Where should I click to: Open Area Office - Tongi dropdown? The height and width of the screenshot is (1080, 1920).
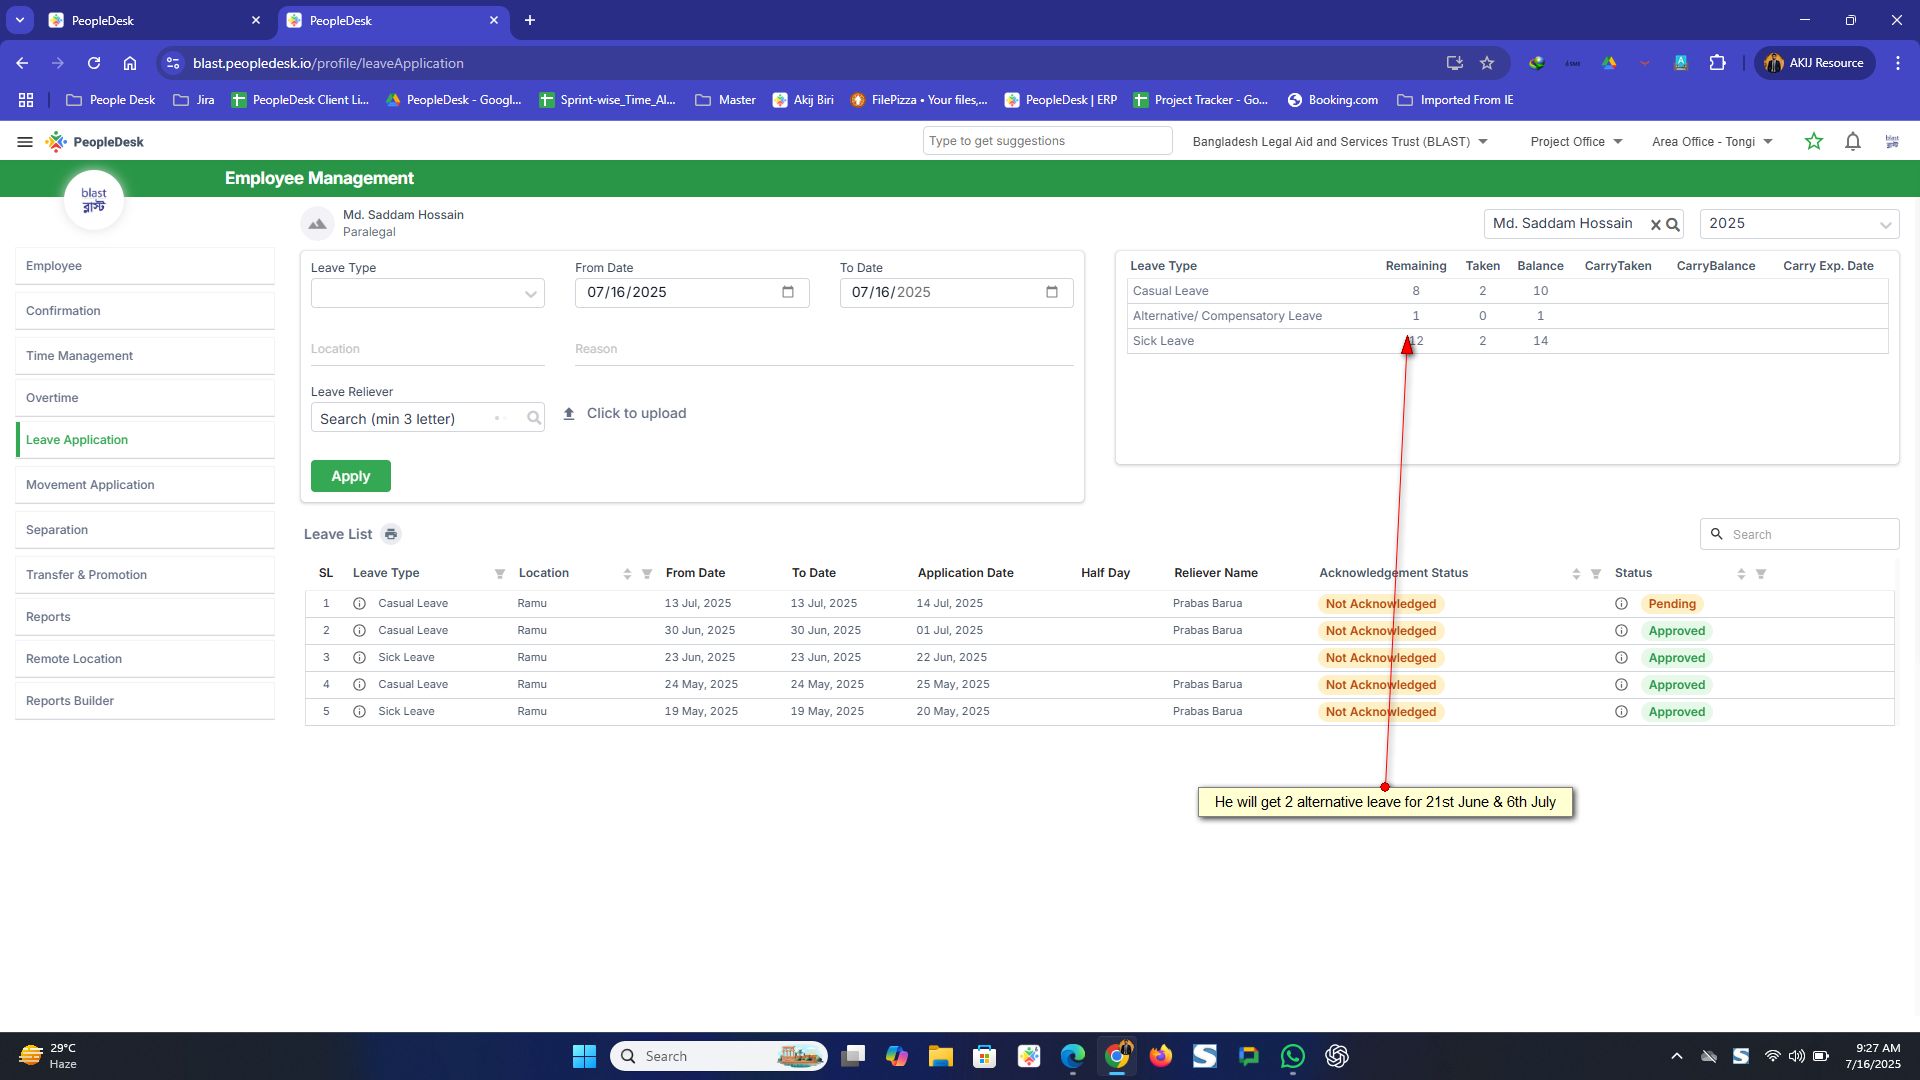1767,142
